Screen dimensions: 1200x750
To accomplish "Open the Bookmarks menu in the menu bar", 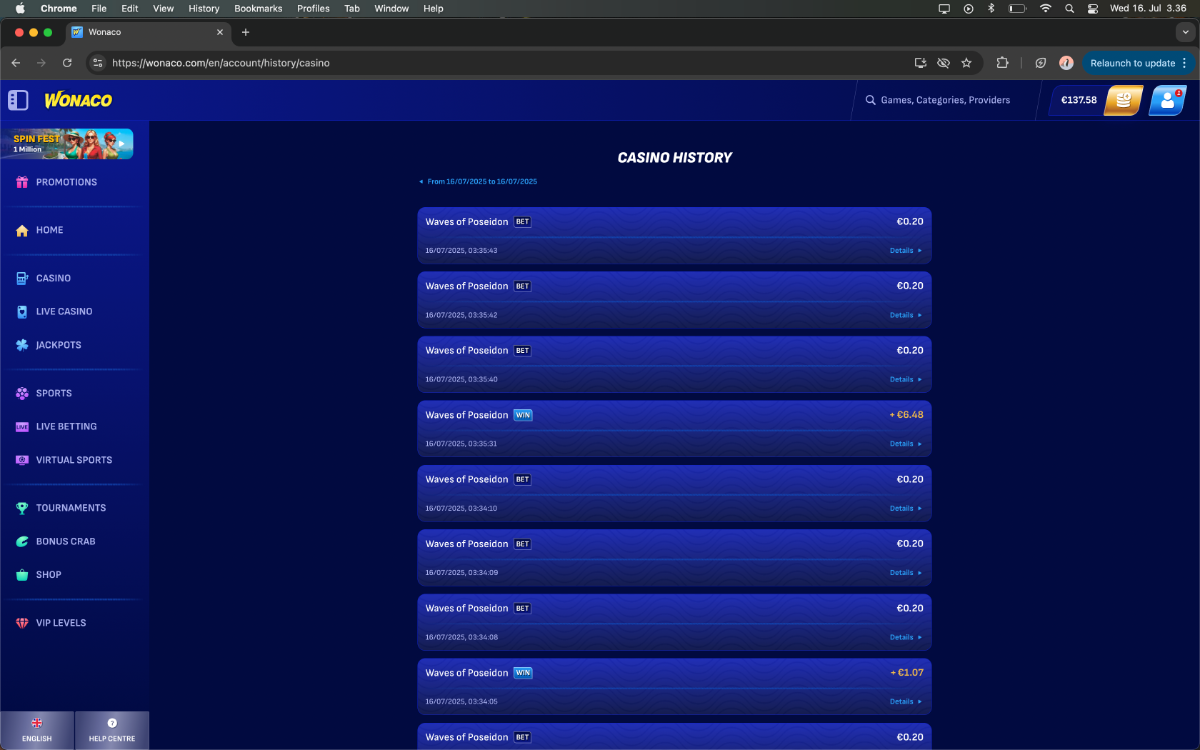I will (x=258, y=8).
